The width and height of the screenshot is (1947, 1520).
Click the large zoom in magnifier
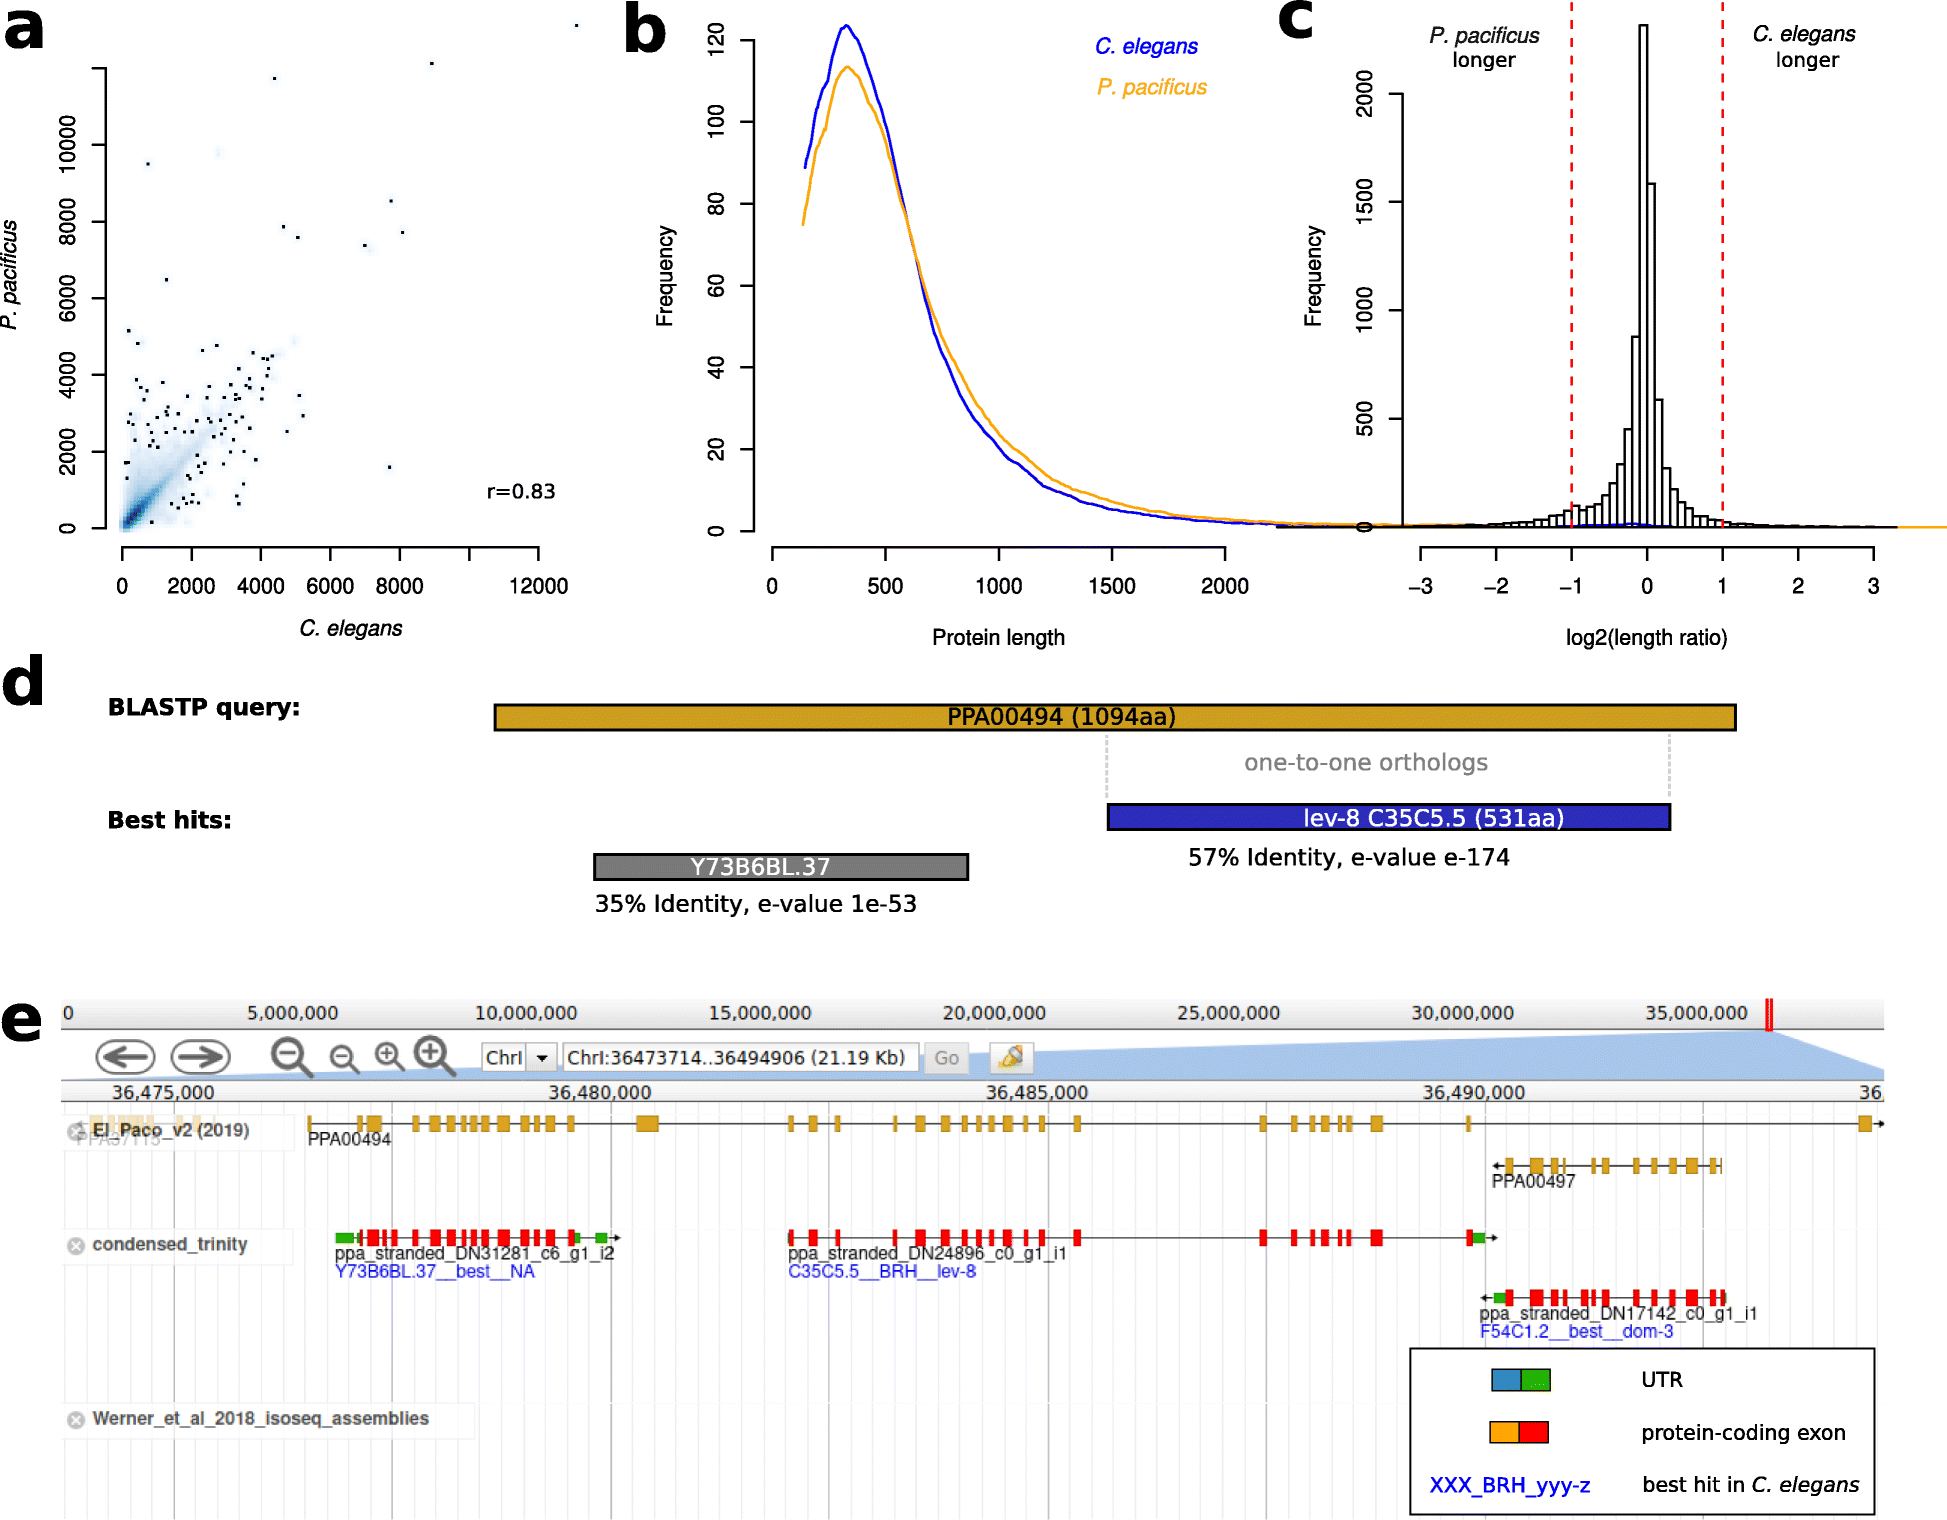pyautogui.click(x=435, y=1056)
